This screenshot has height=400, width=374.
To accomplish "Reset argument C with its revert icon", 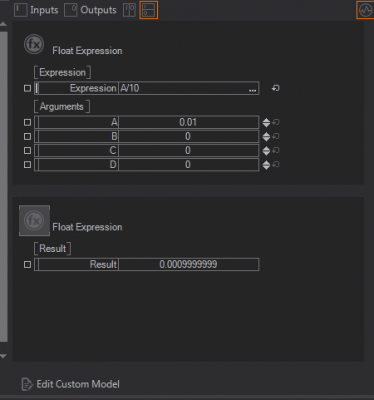I will (x=276, y=150).
